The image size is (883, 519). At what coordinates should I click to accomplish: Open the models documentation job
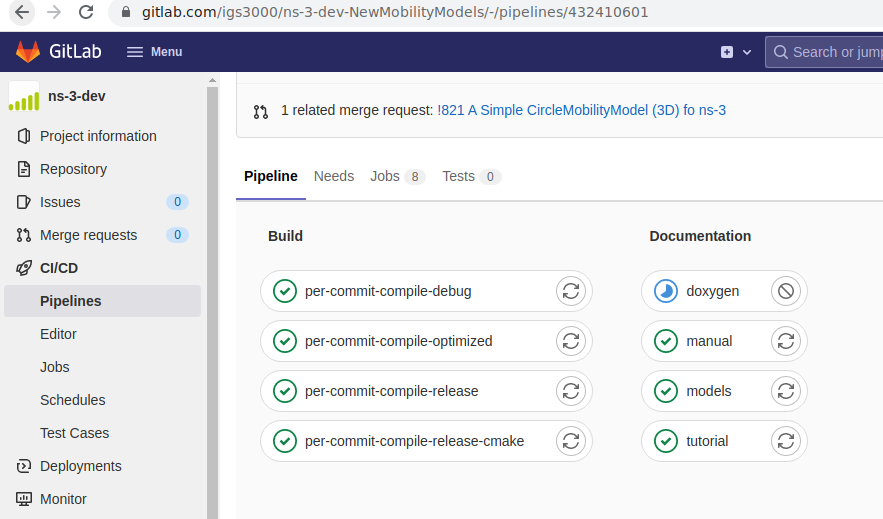pyautogui.click(x=708, y=391)
